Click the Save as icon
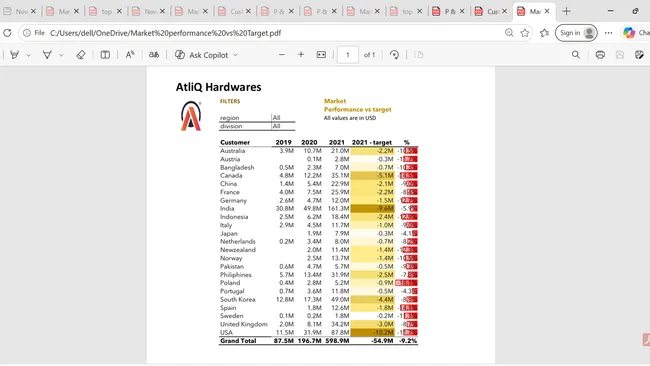650x366 pixels. (639, 55)
